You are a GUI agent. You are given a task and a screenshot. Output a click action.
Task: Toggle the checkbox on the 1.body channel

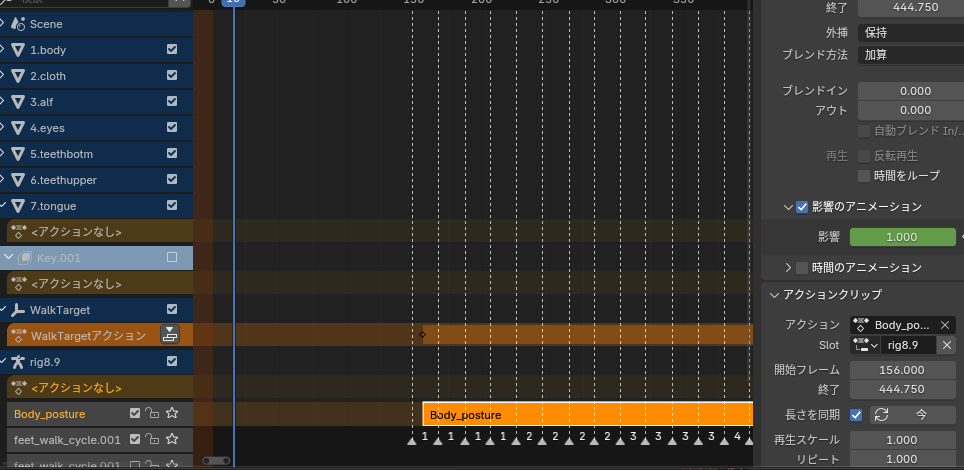[172, 49]
